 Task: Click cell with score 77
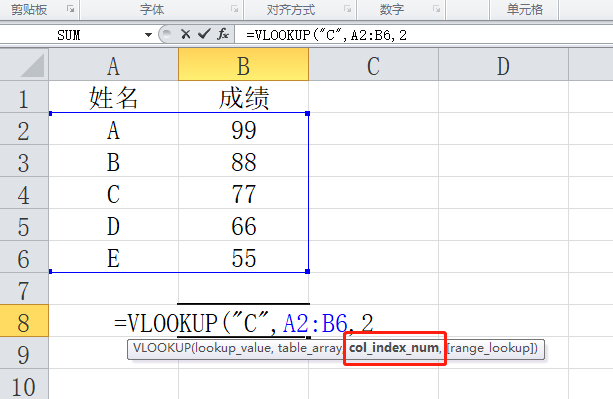[x=243, y=193]
